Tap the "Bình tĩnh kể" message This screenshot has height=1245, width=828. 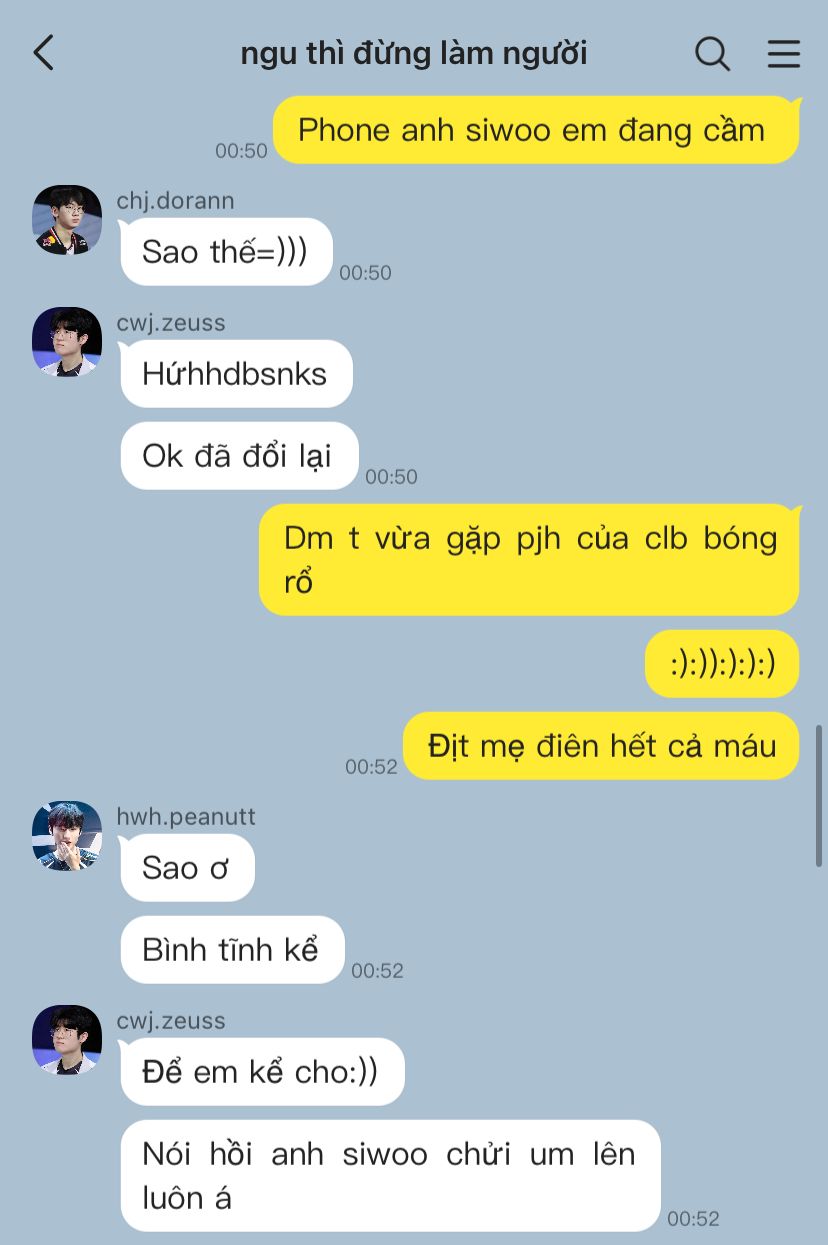coord(232,950)
